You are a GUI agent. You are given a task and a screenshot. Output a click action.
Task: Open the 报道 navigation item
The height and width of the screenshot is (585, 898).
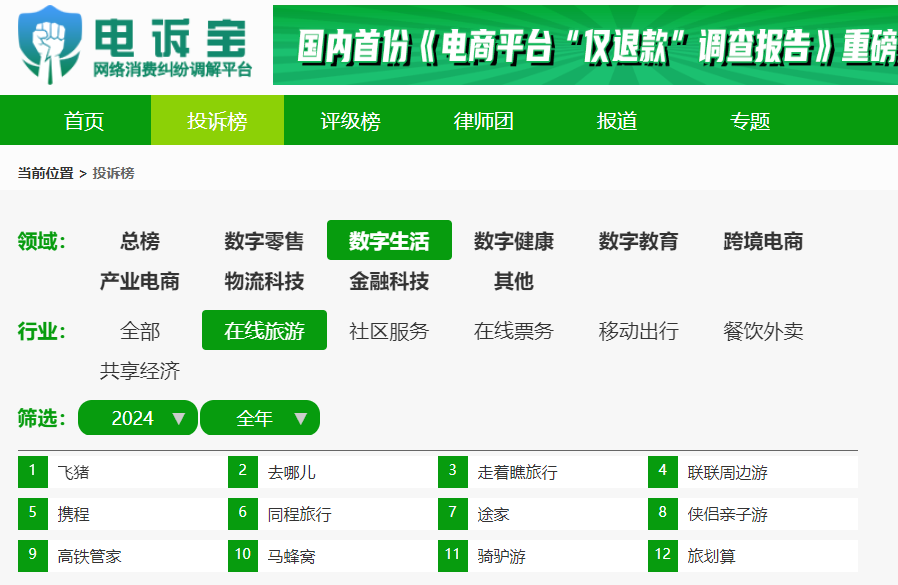tap(617, 121)
